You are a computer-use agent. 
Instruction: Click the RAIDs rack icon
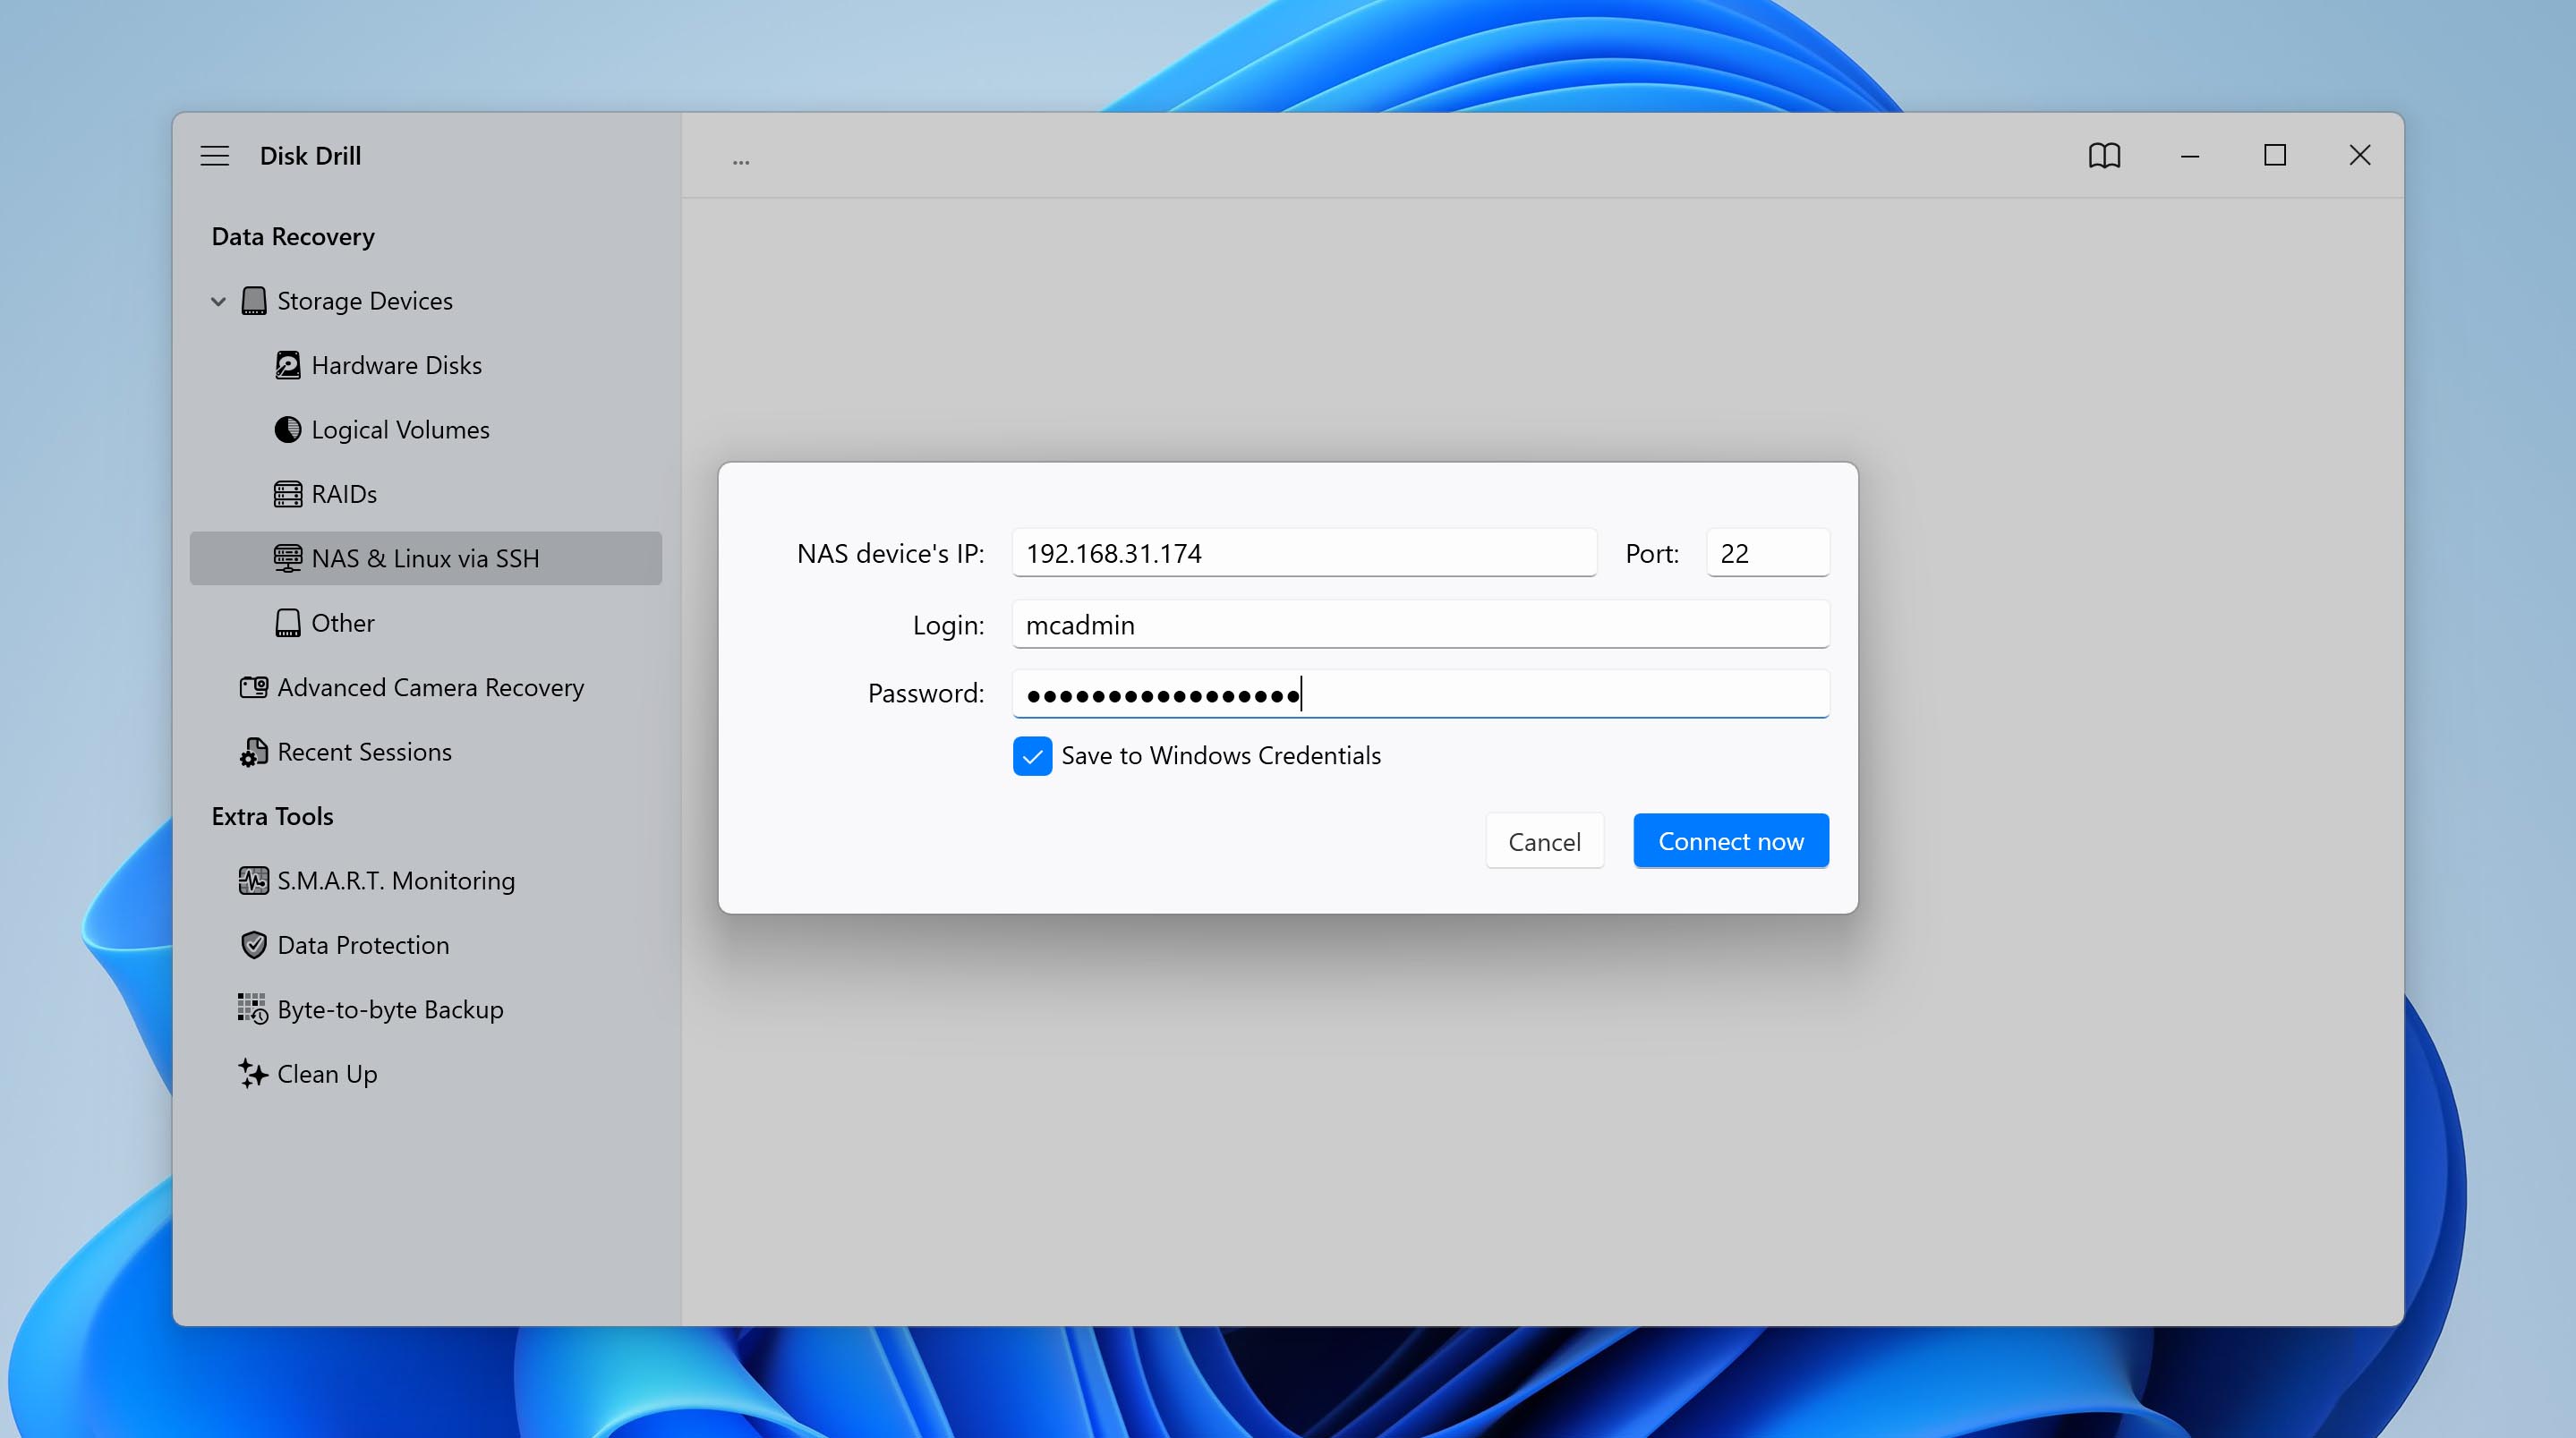coord(288,494)
